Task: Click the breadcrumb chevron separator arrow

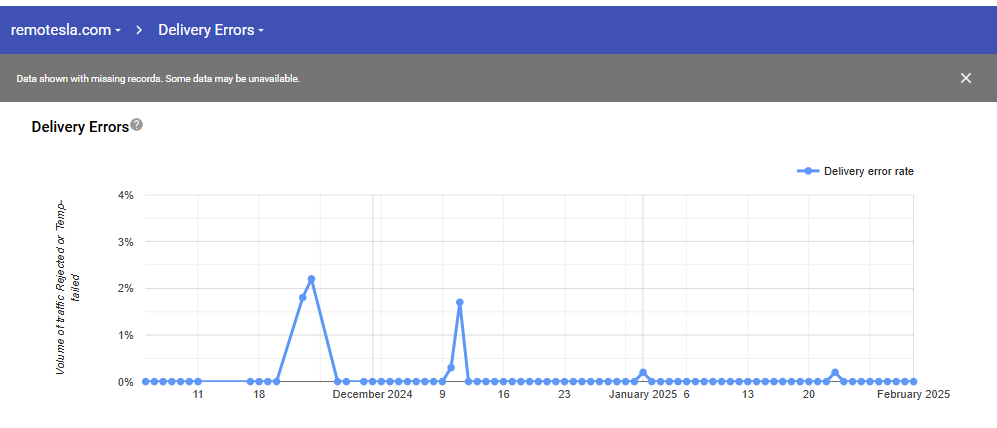Action: pos(140,30)
